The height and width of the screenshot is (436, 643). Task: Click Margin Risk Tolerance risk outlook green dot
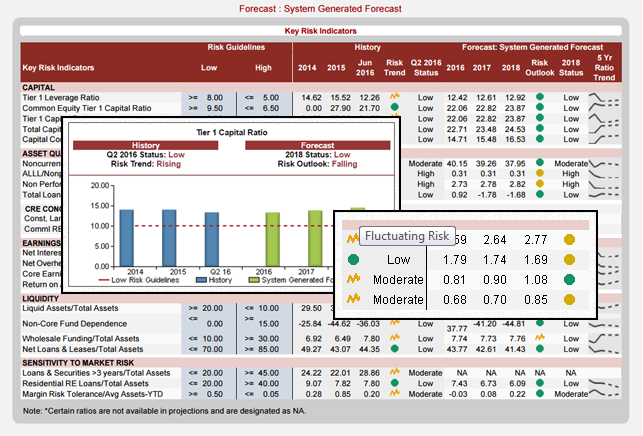pos(540,393)
